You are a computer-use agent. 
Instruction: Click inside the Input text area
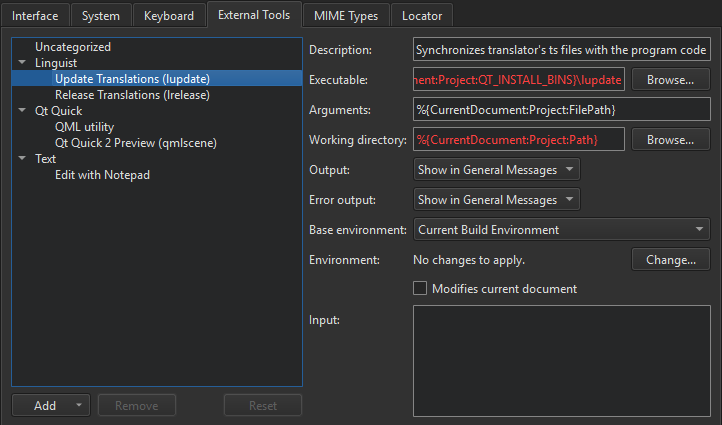point(561,360)
